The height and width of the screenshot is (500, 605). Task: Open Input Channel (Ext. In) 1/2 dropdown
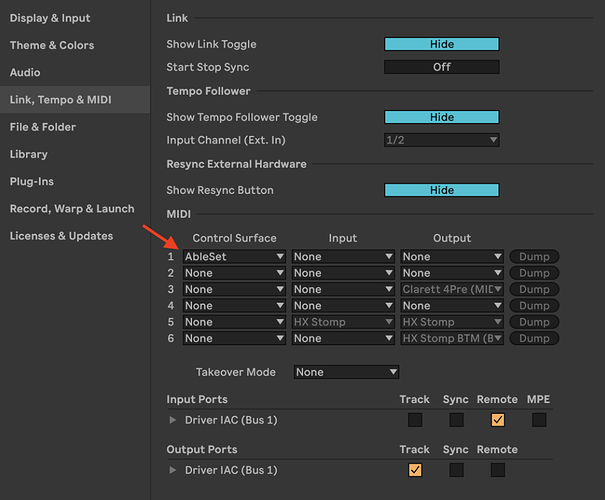[441, 140]
